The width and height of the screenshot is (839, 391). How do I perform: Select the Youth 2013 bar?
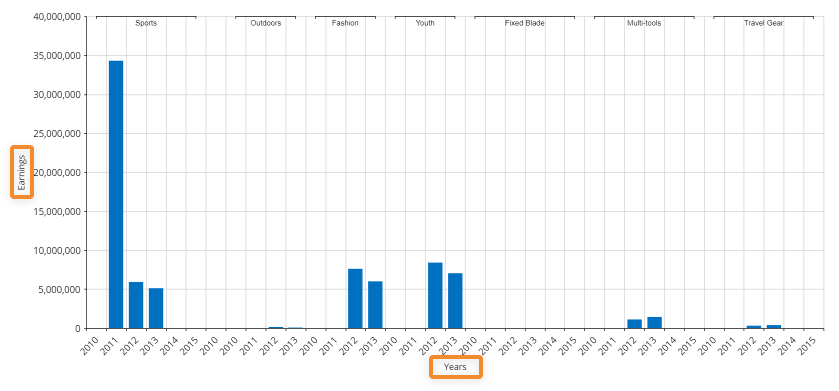point(455,301)
